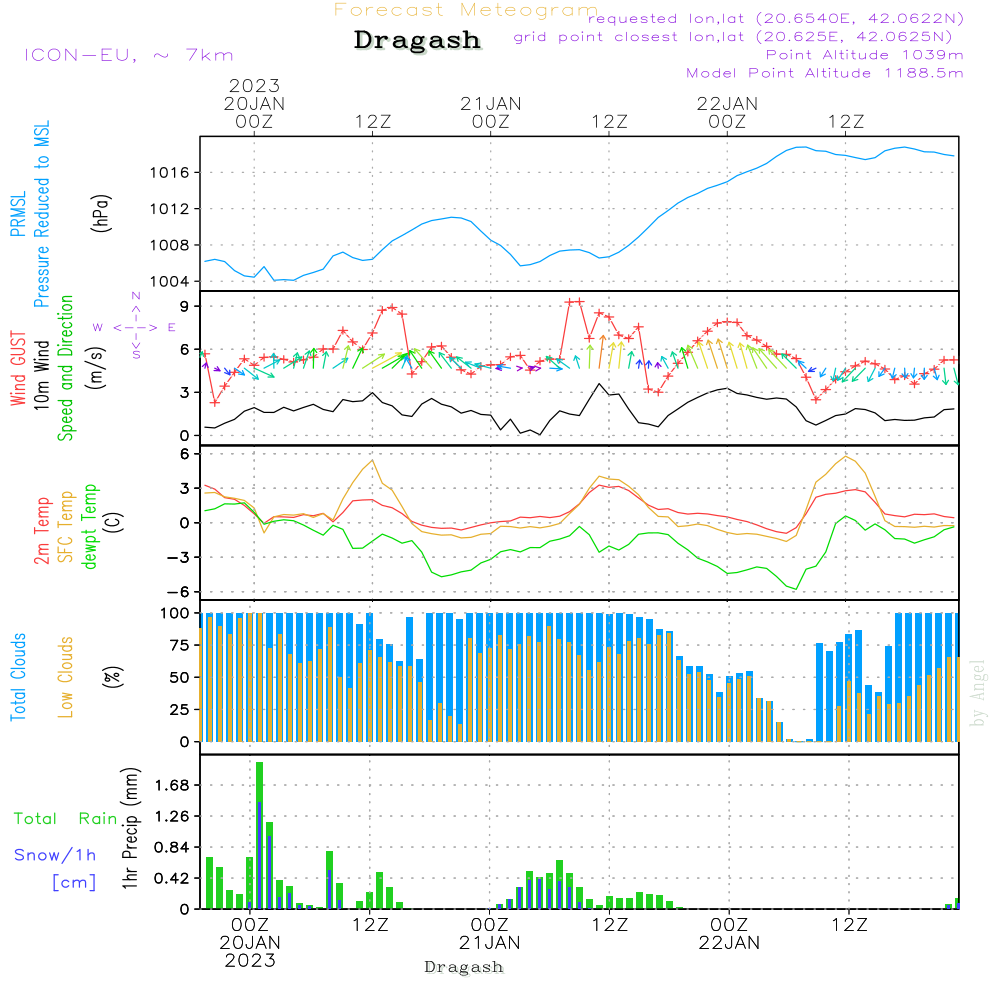Screen dimensions: 1000x1000
Task: Click the 'Dragash' chart title
Action: 417,40
